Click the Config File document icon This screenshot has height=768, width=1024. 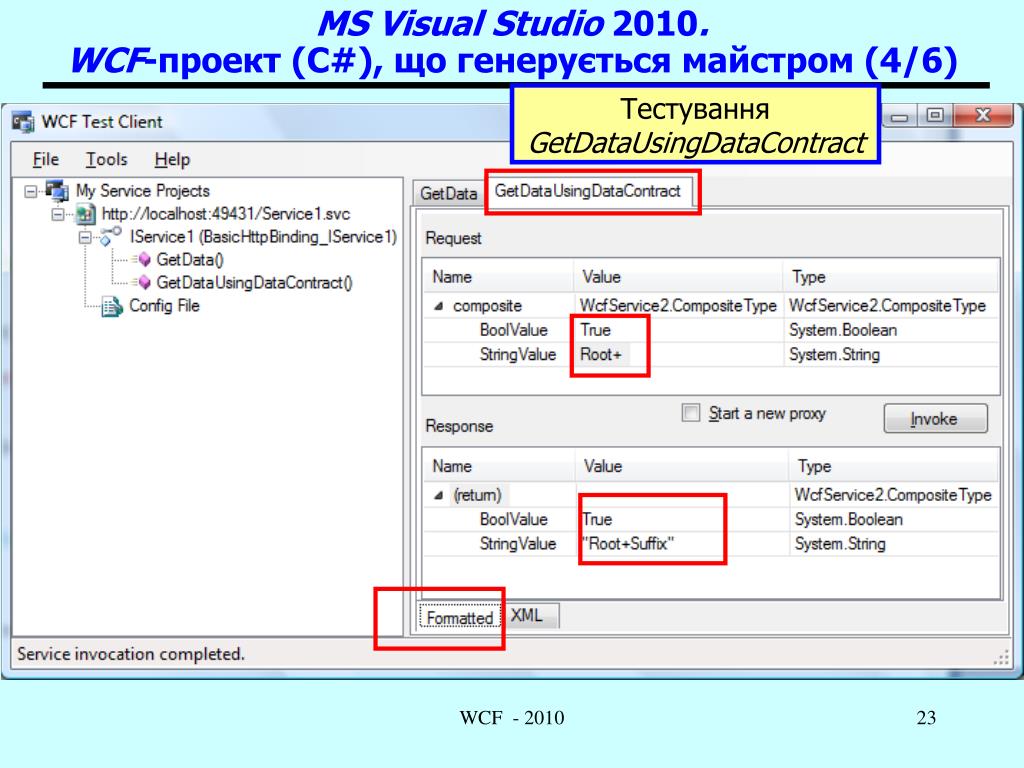112,306
